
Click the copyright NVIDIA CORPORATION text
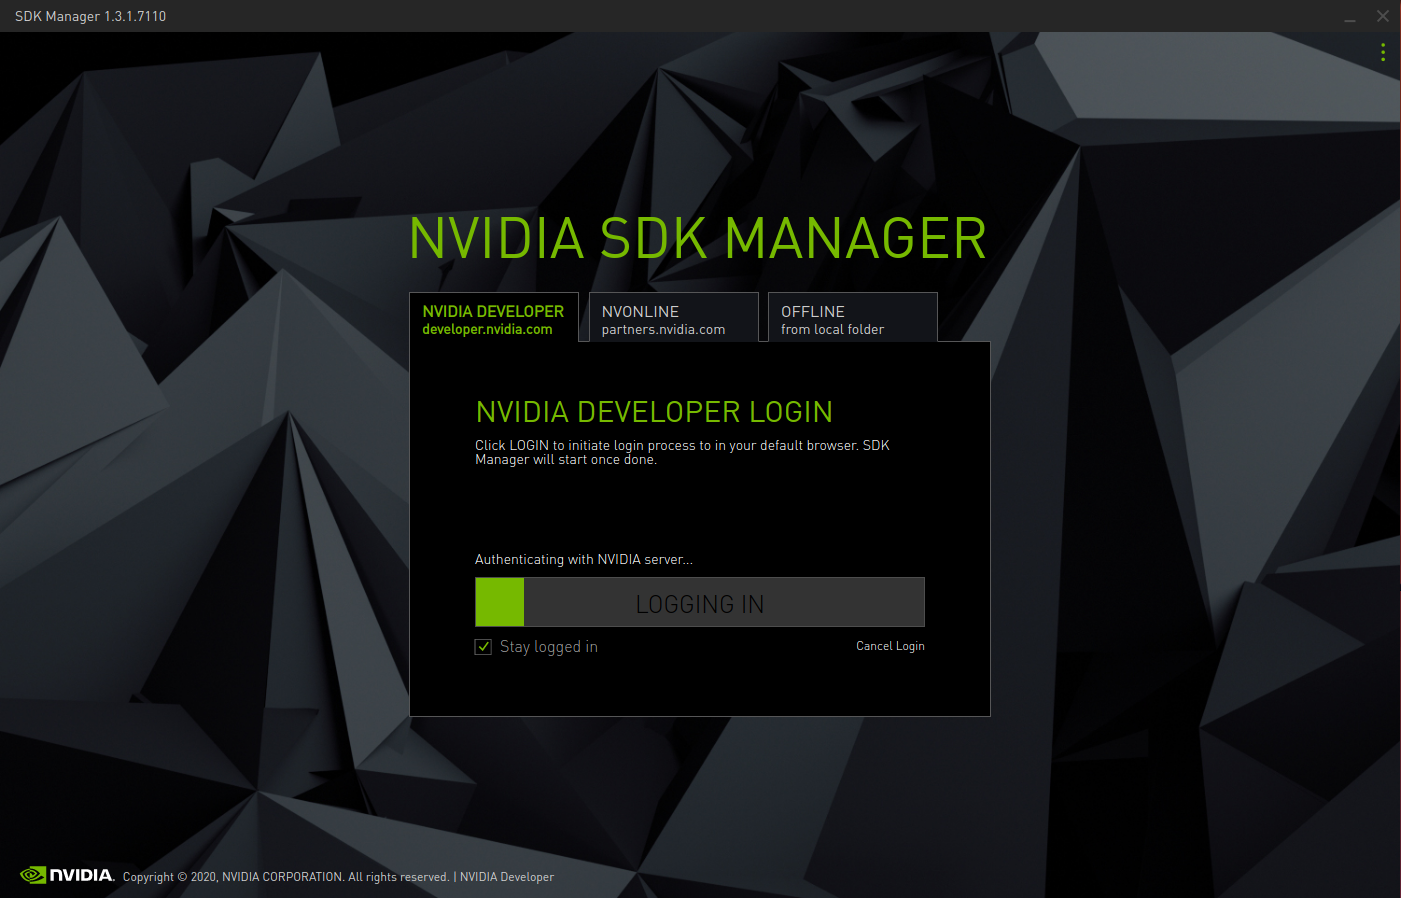click(286, 877)
